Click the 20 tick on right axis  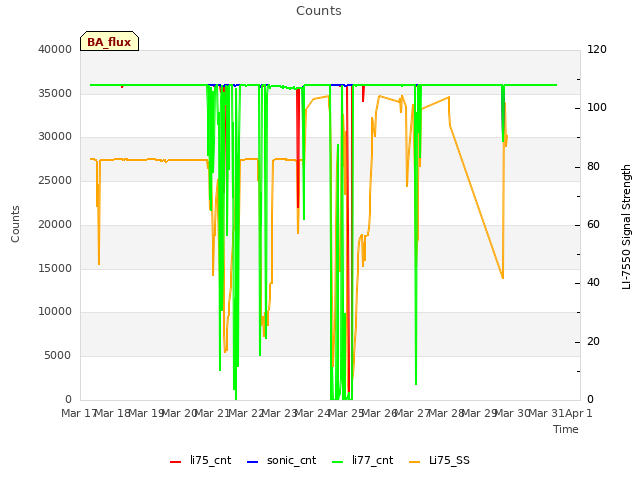593,341
